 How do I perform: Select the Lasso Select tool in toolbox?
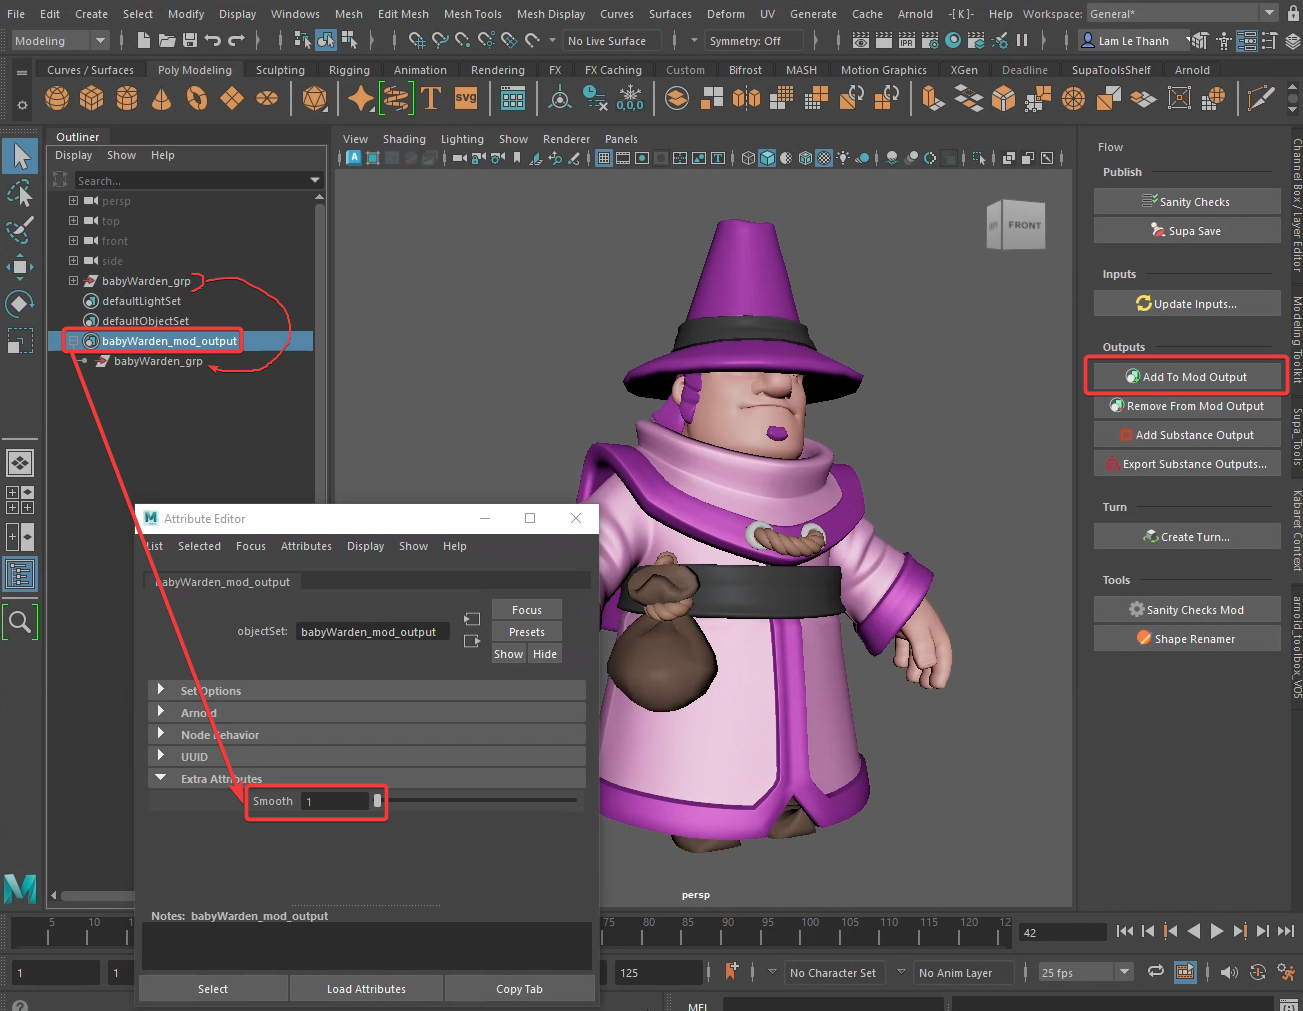click(x=20, y=193)
